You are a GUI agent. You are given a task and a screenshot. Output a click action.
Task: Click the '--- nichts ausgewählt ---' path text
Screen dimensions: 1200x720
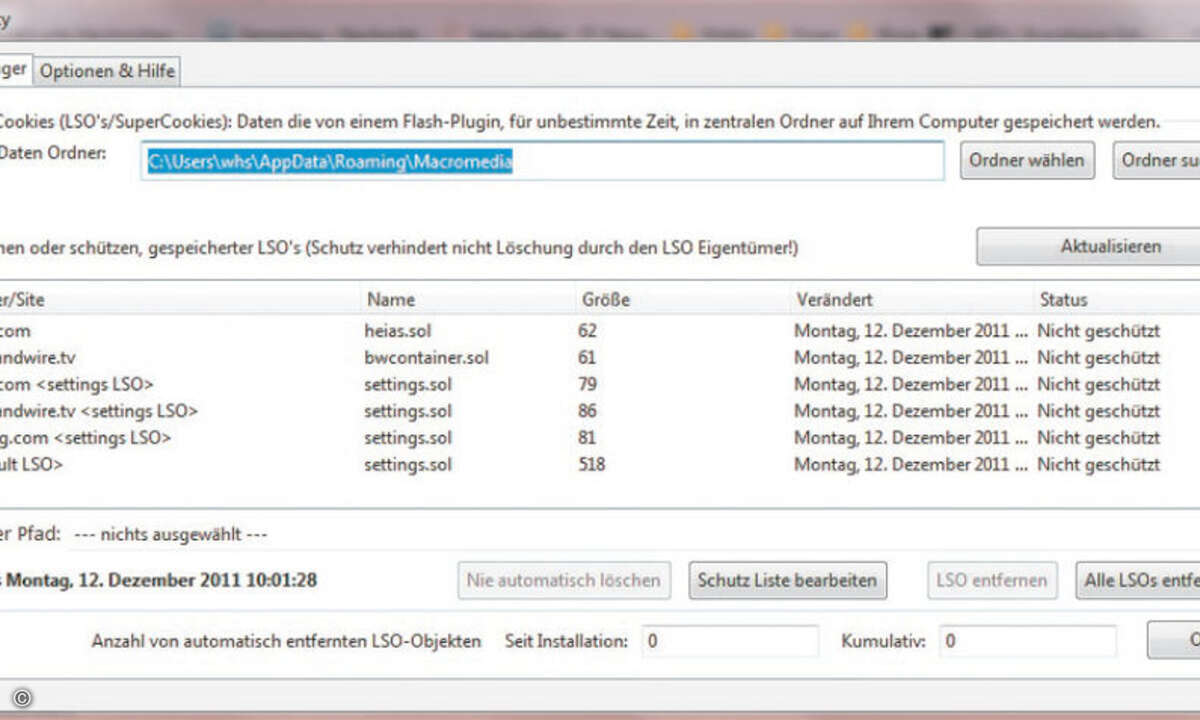[x=171, y=535]
